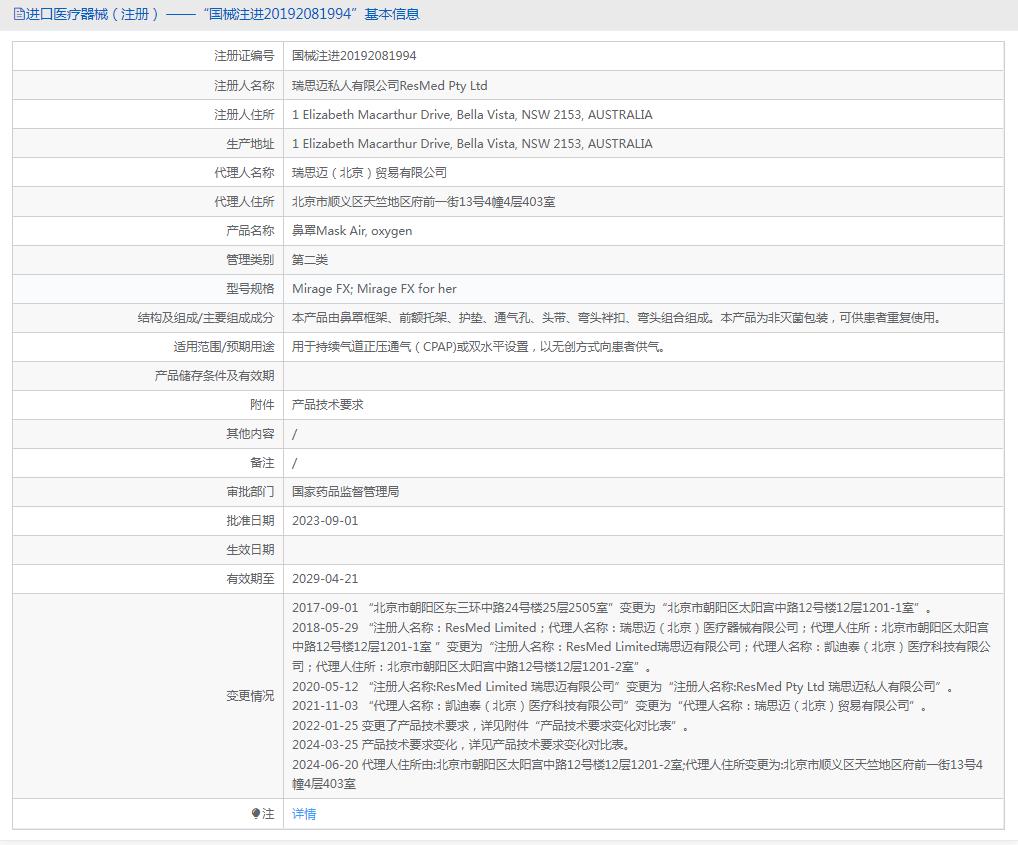Select the 附件 产品技术要求 cell

tap(330, 404)
